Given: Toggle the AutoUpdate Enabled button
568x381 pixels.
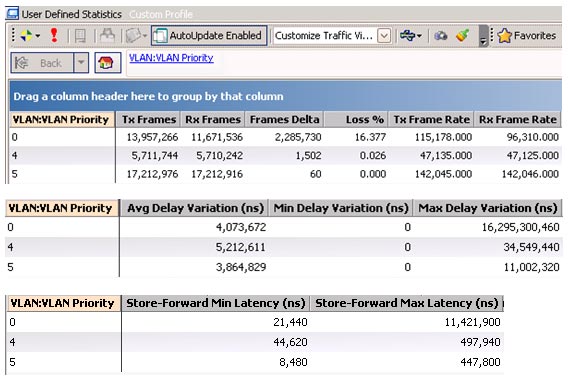Looking at the screenshot, I should point(209,35).
